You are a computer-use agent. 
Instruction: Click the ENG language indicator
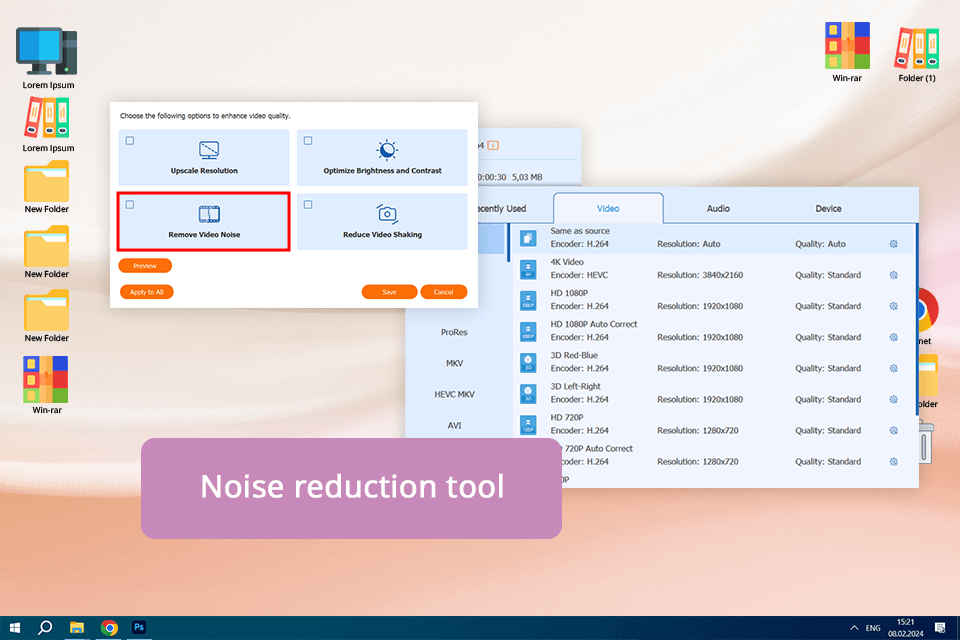coord(873,628)
